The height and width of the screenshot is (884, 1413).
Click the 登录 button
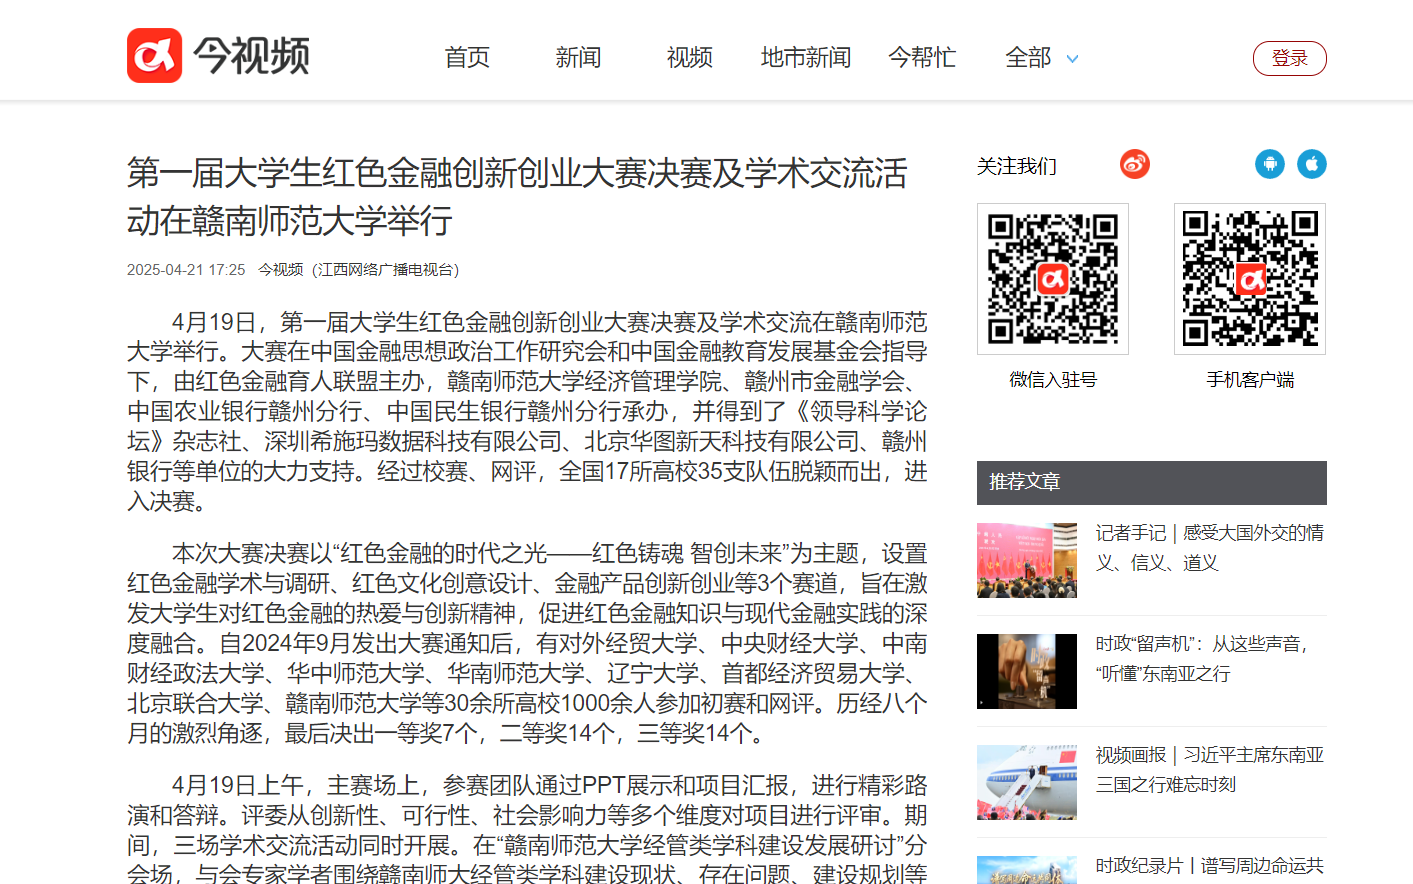coord(1290,58)
